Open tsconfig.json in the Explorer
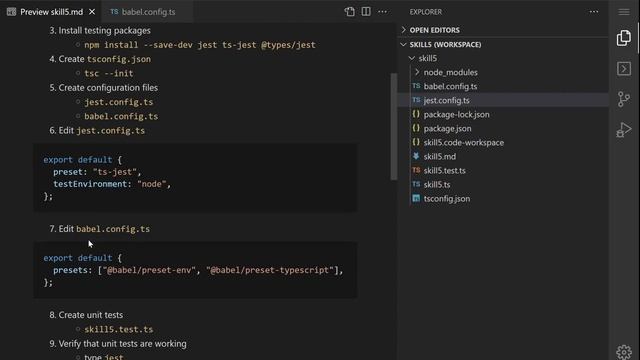Screen dimensions: 640x360 503,199
